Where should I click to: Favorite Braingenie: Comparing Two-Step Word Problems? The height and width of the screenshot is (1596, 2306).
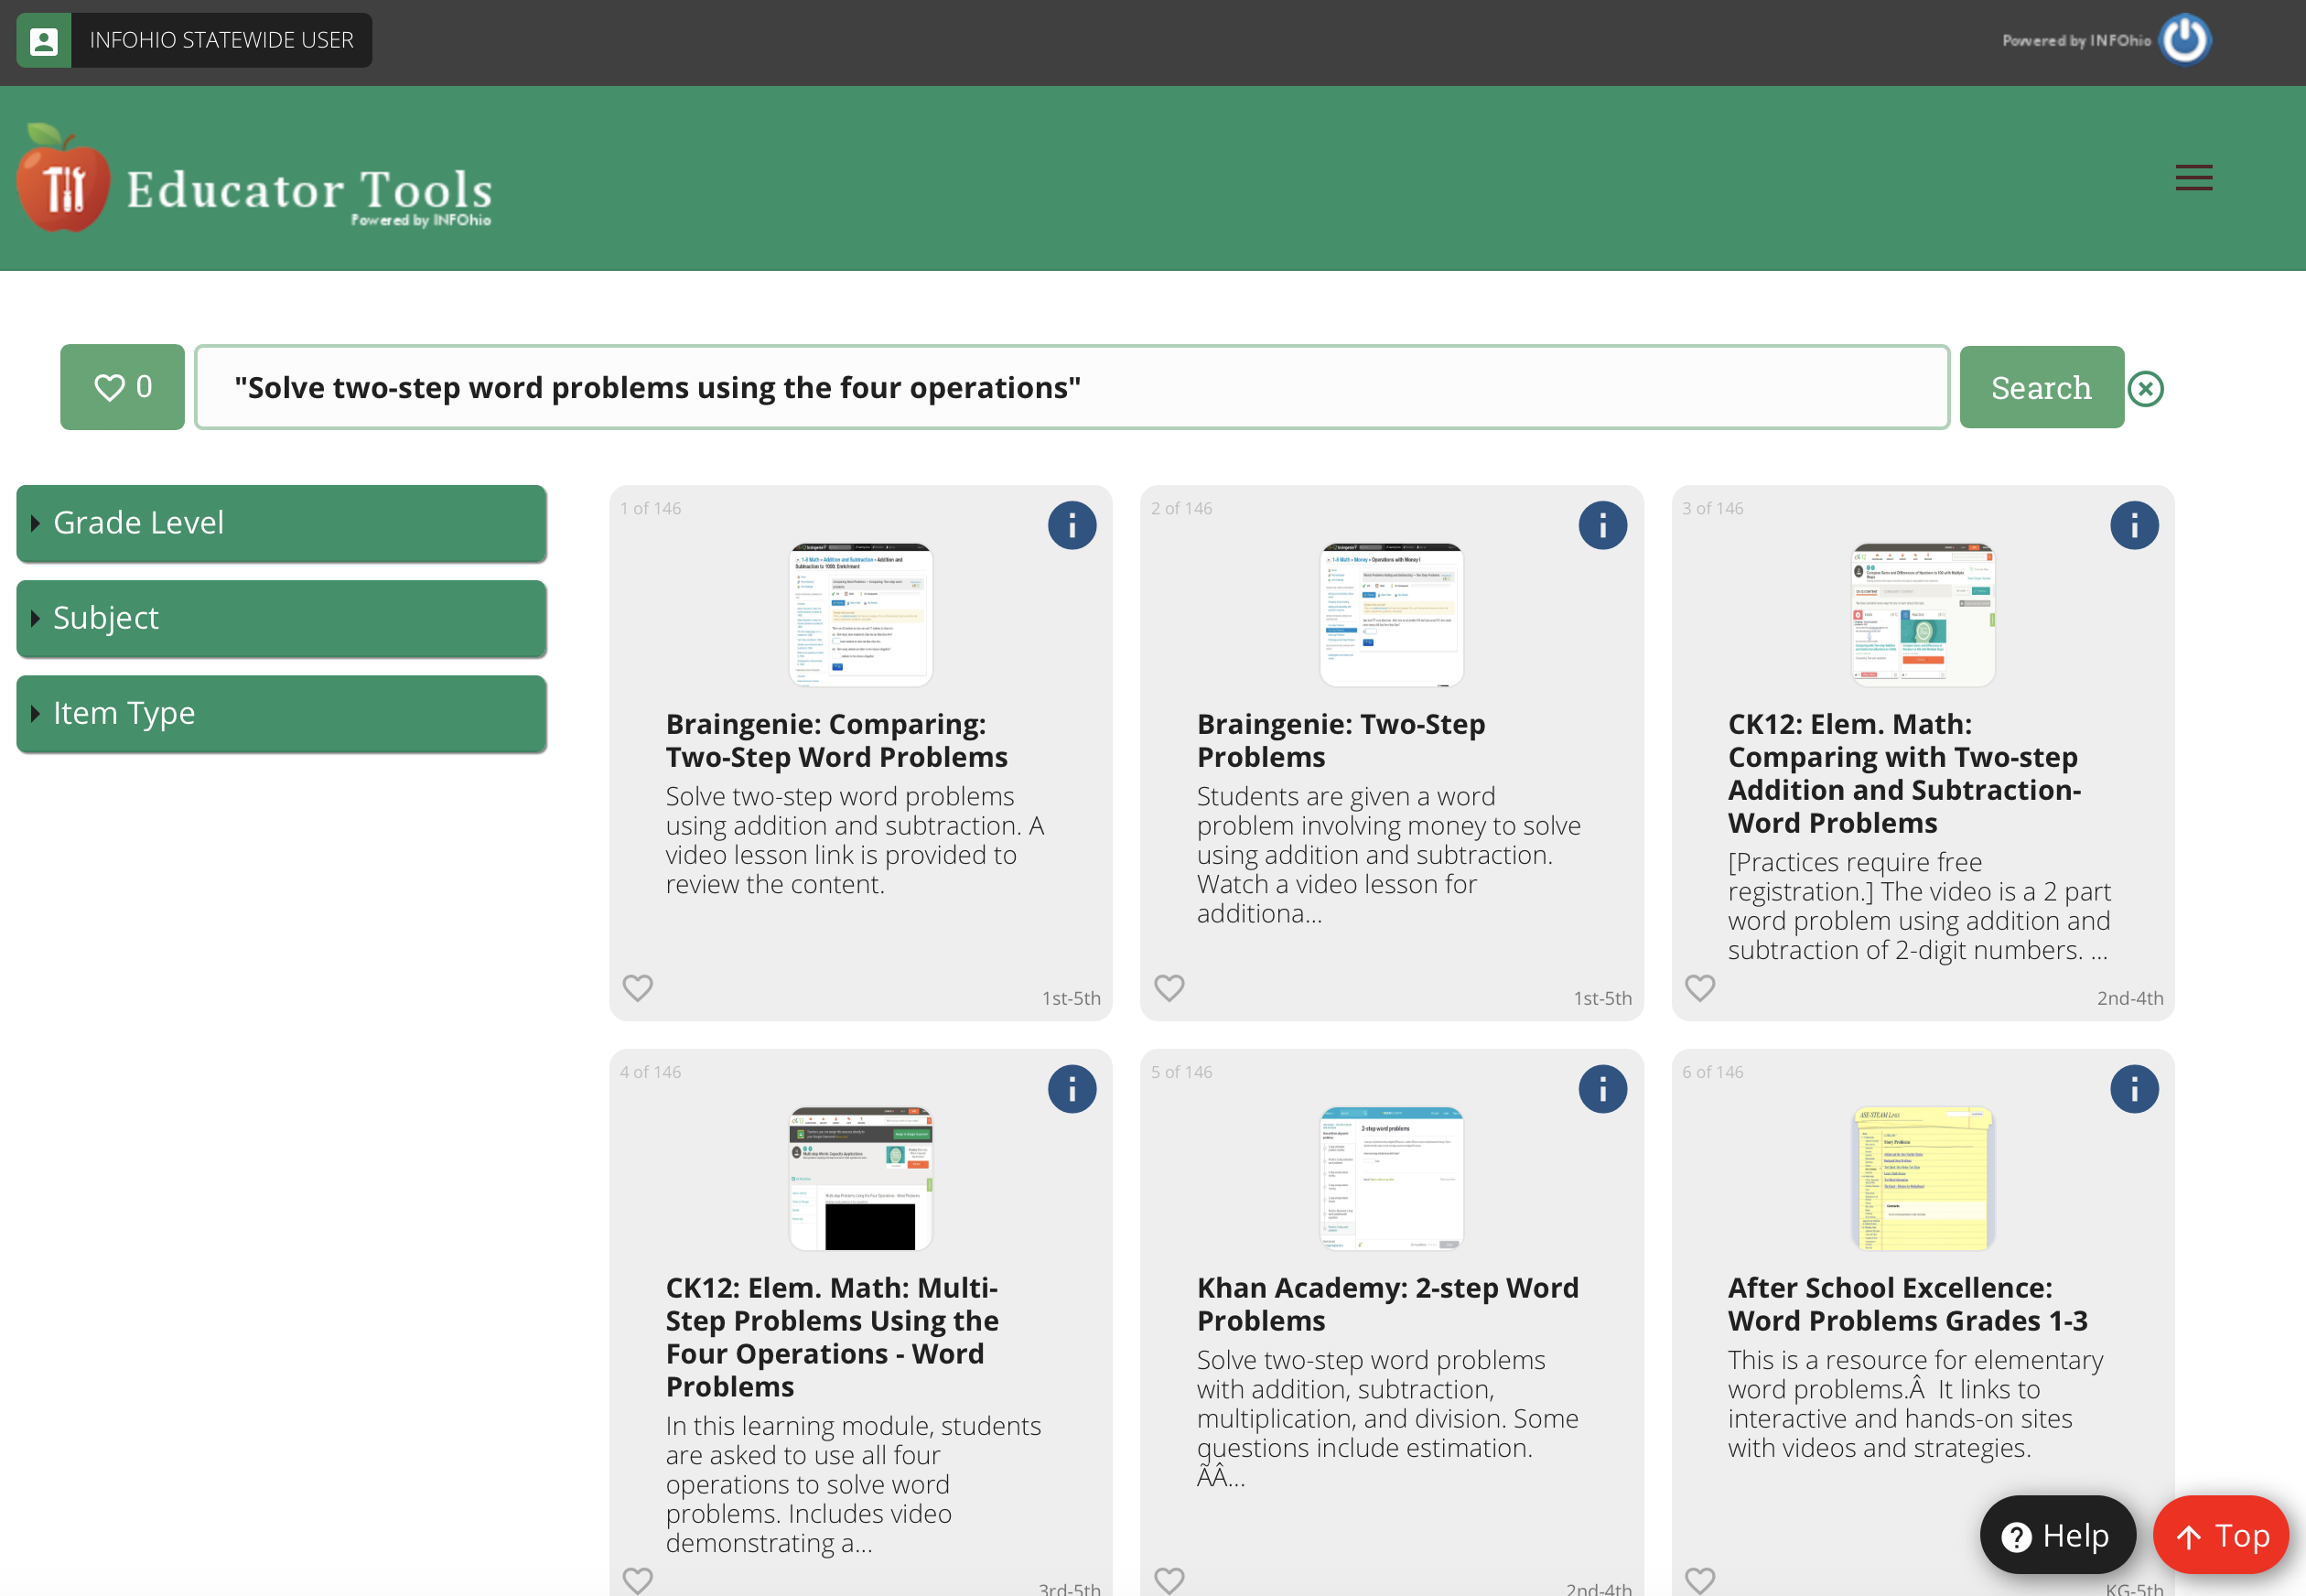[637, 988]
